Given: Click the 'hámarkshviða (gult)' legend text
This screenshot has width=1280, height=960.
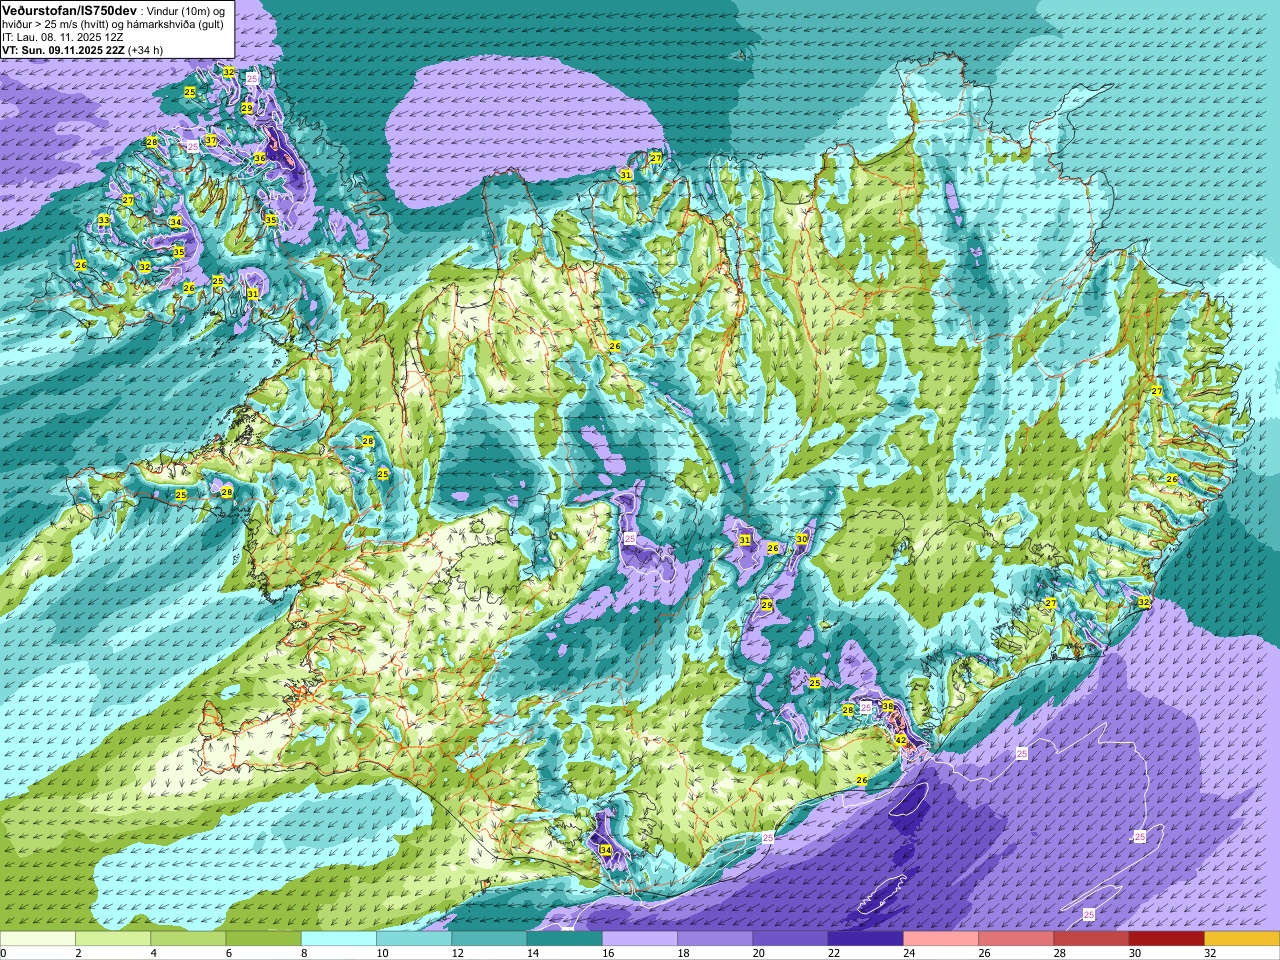Looking at the screenshot, I should coord(173,24).
